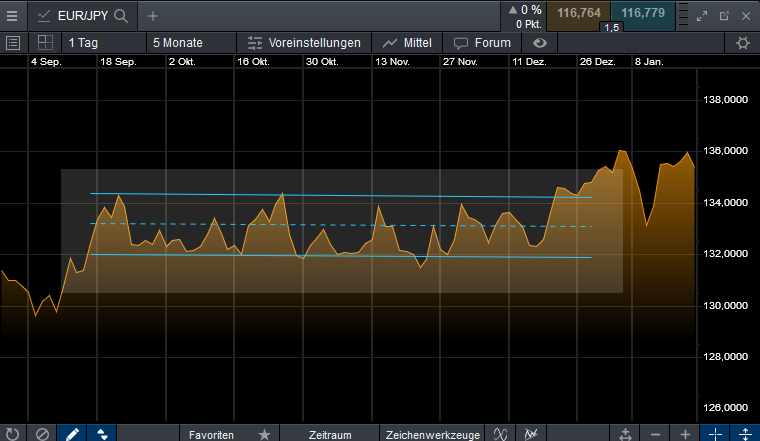Click the layout grid icon
This screenshot has width=760, height=441.
45,43
